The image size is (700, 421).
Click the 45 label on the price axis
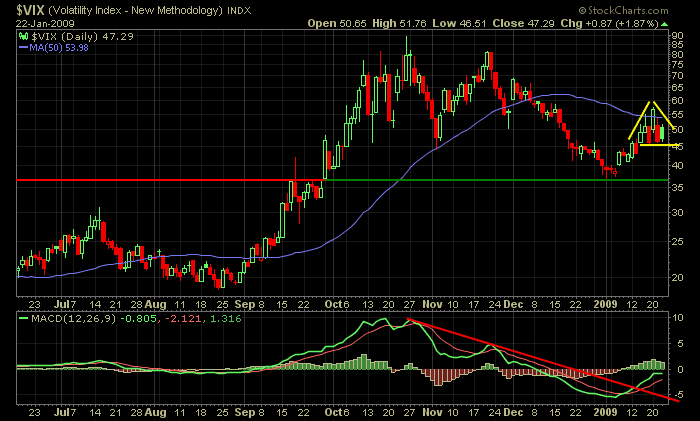click(677, 147)
